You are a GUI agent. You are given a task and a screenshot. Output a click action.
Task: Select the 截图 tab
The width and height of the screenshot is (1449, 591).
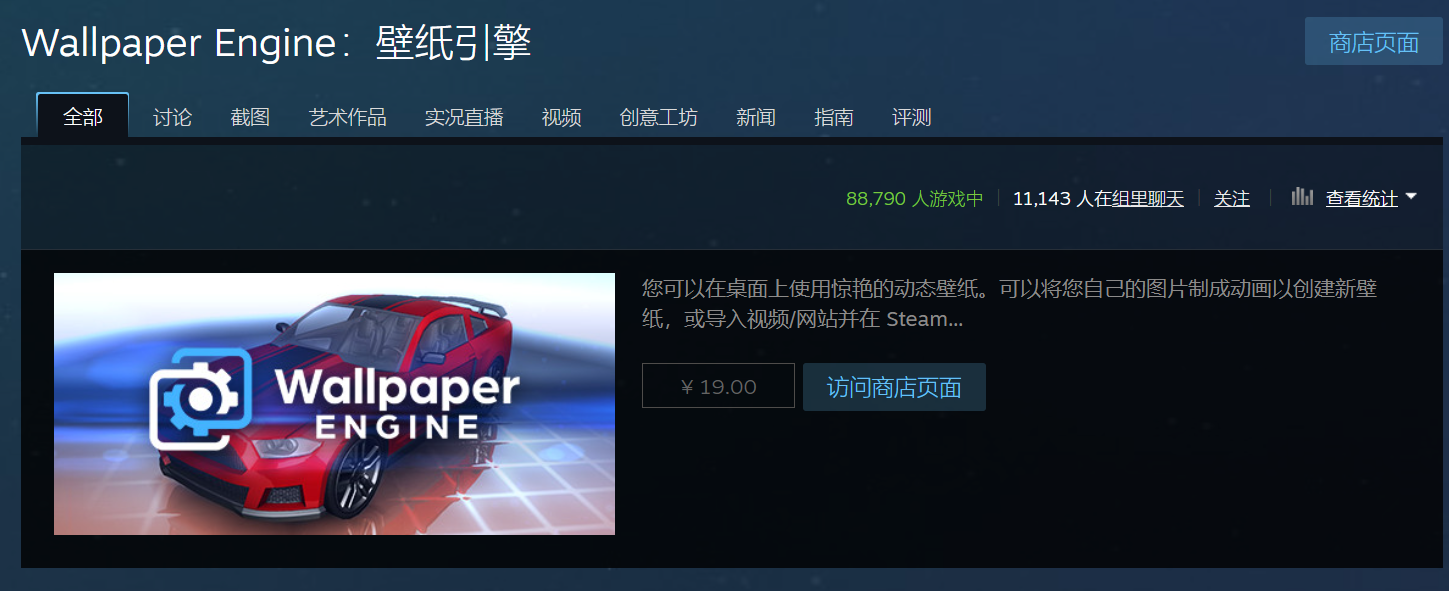click(x=250, y=117)
